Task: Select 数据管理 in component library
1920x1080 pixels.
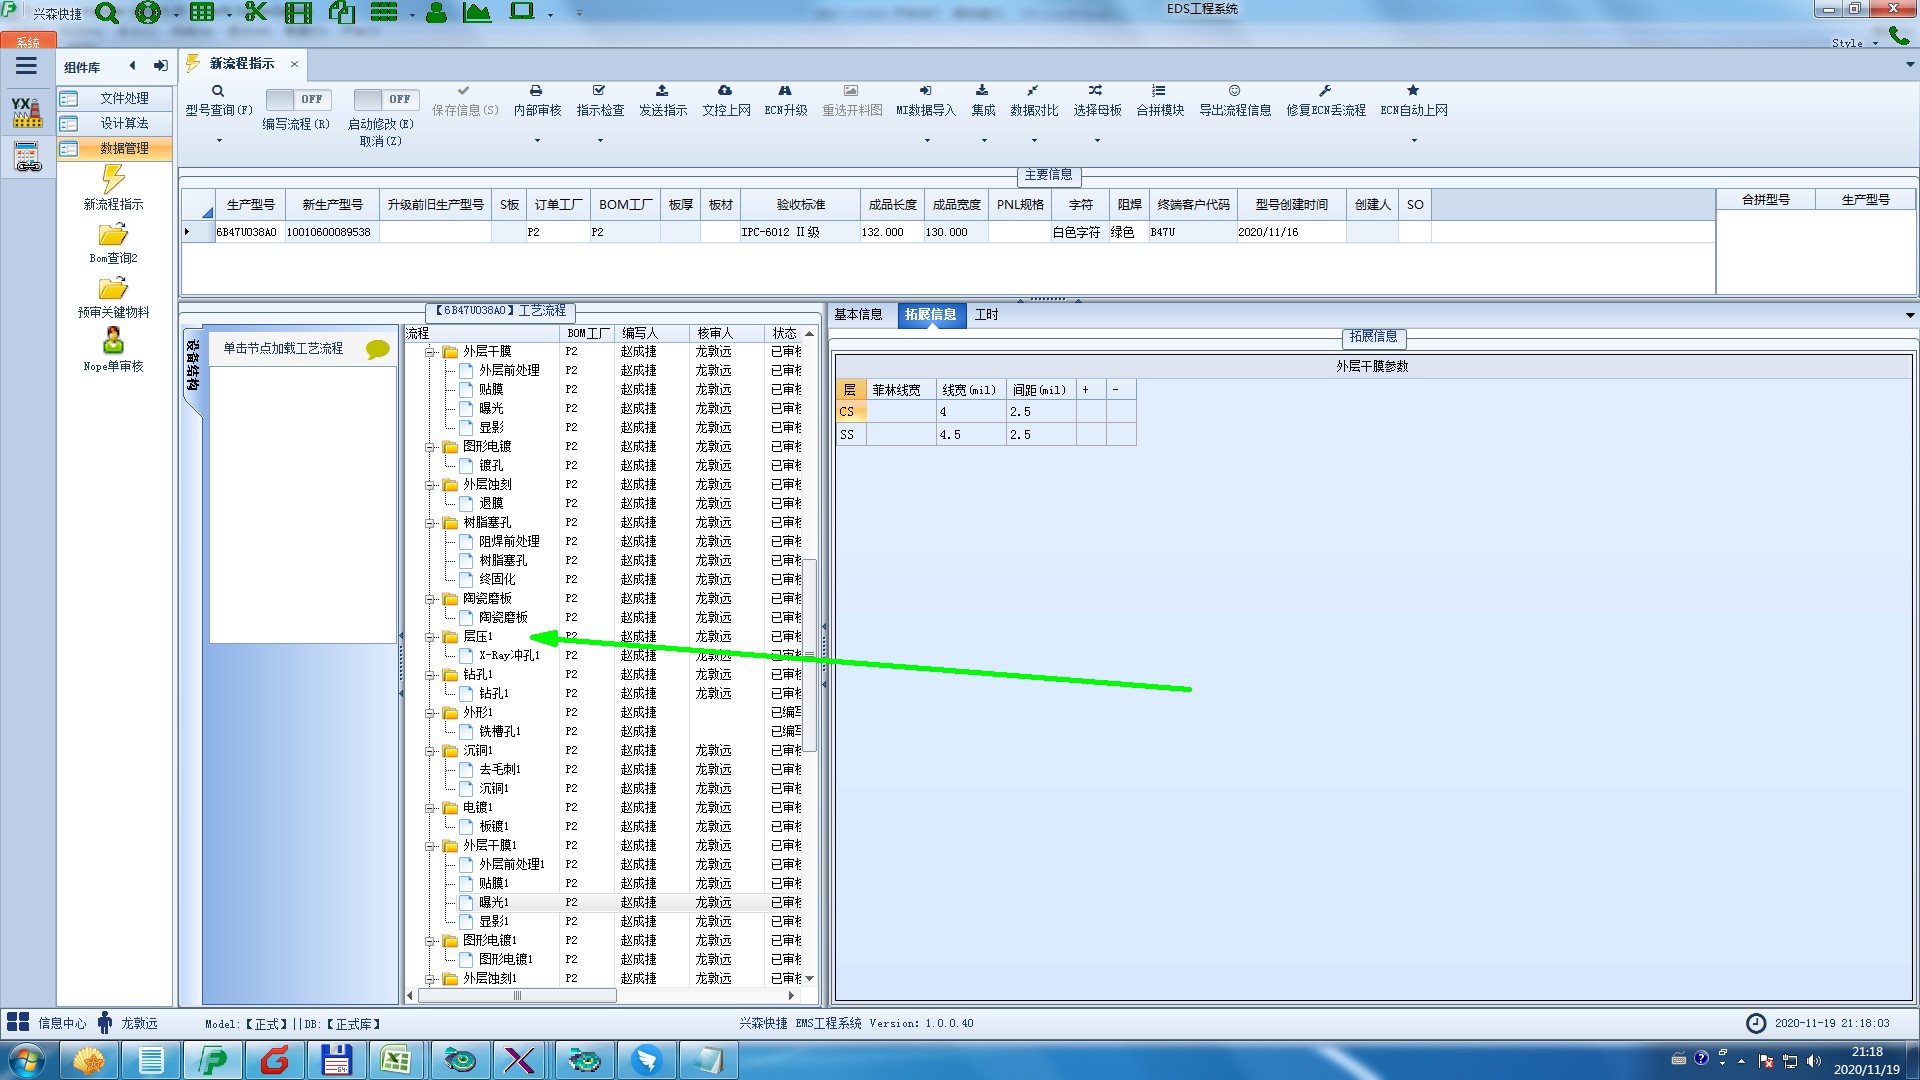Action: point(124,148)
